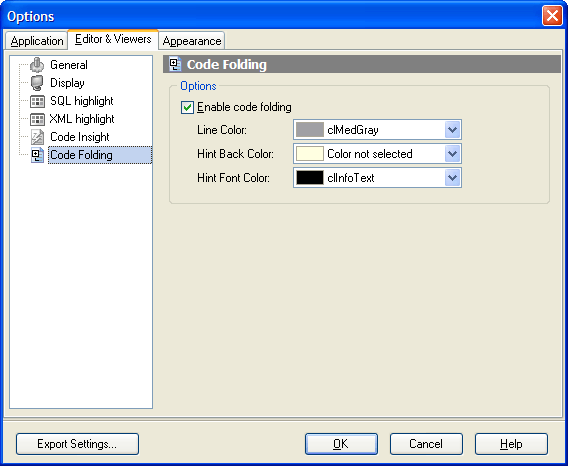Switch to the Appearance tab
The width and height of the screenshot is (568, 466).
pos(192,41)
